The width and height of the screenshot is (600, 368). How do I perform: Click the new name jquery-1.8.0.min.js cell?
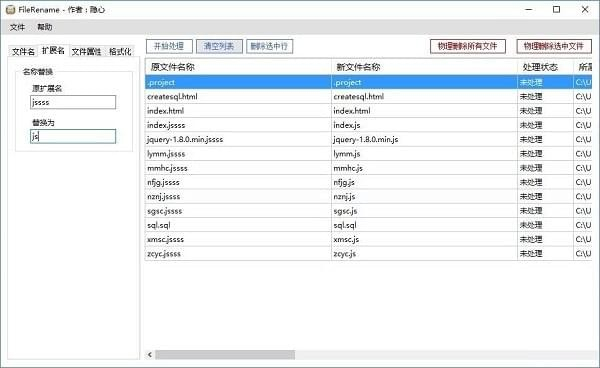[424, 139]
